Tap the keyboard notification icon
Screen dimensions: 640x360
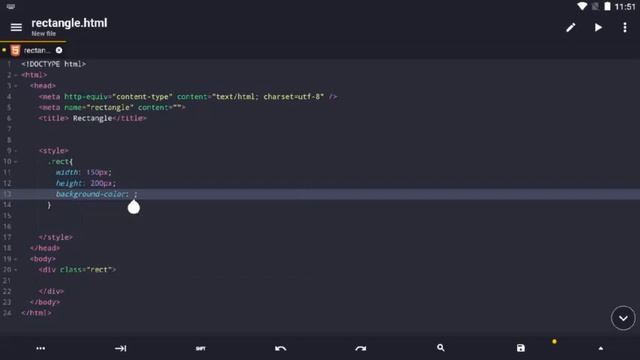(x=11, y=7)
